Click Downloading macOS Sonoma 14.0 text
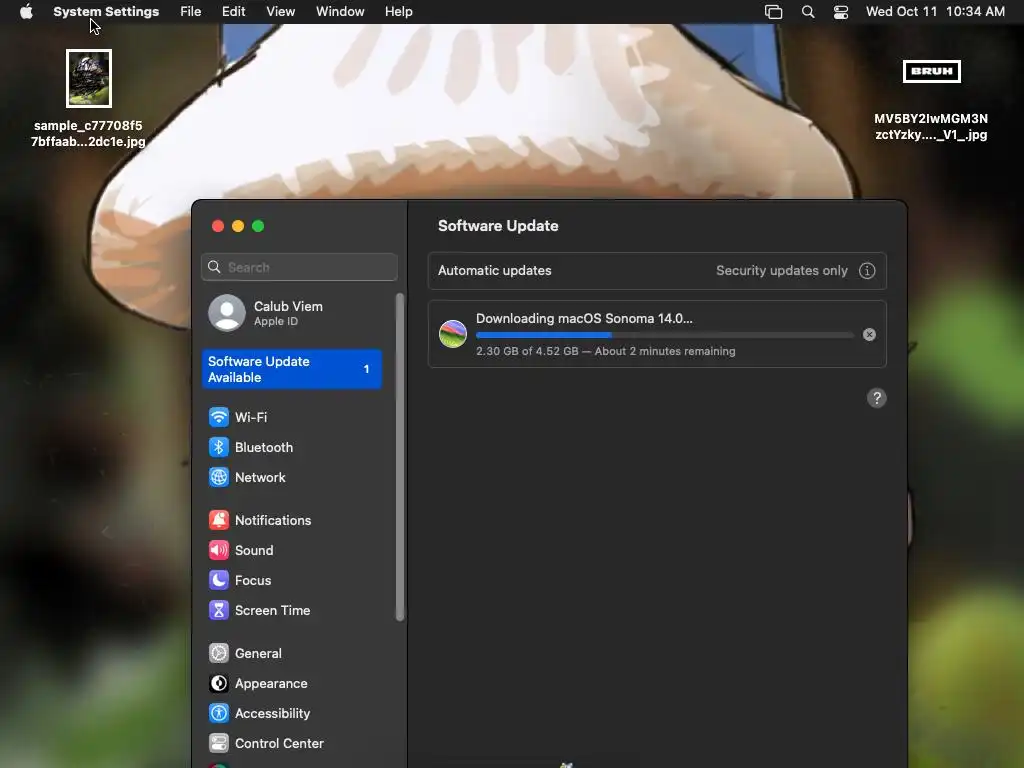Viewport: 1024px width, 768px height. coord(584,318)
